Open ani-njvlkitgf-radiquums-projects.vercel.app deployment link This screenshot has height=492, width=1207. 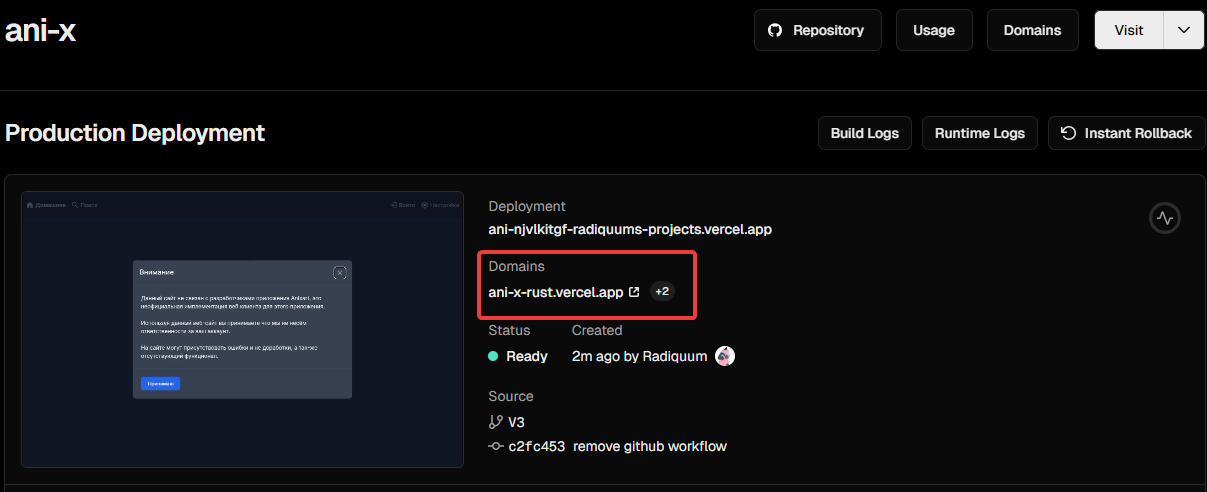click(630, 229)
